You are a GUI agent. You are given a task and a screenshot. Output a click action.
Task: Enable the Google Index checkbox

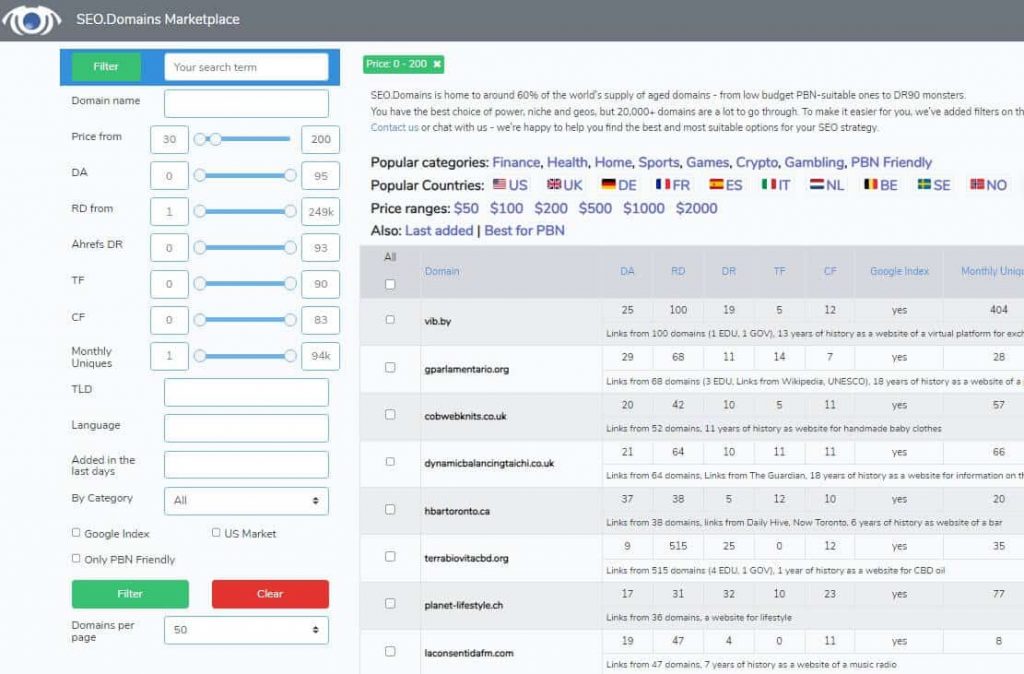76,532
